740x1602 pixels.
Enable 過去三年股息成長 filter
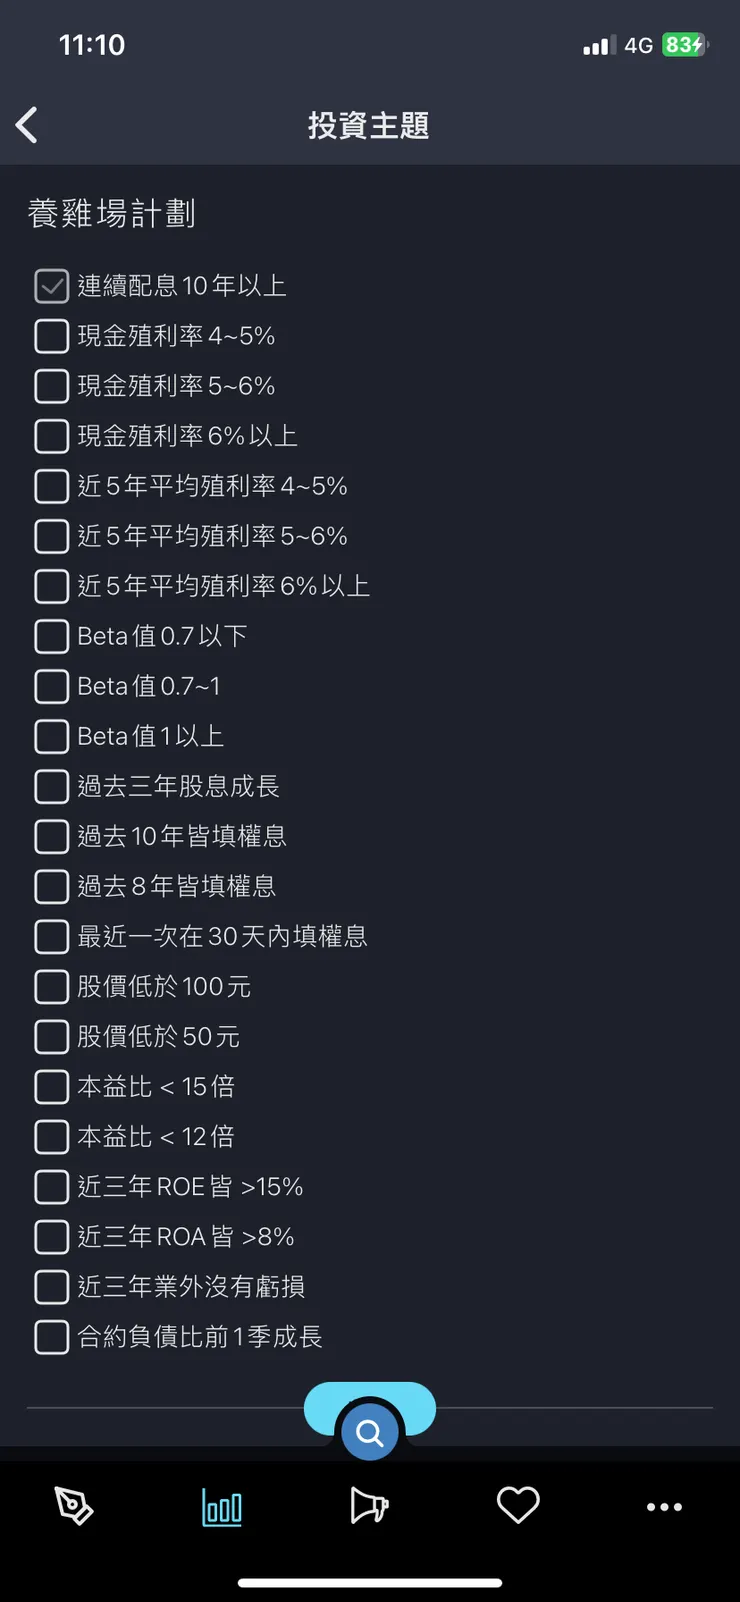click(x=51, y=786)
